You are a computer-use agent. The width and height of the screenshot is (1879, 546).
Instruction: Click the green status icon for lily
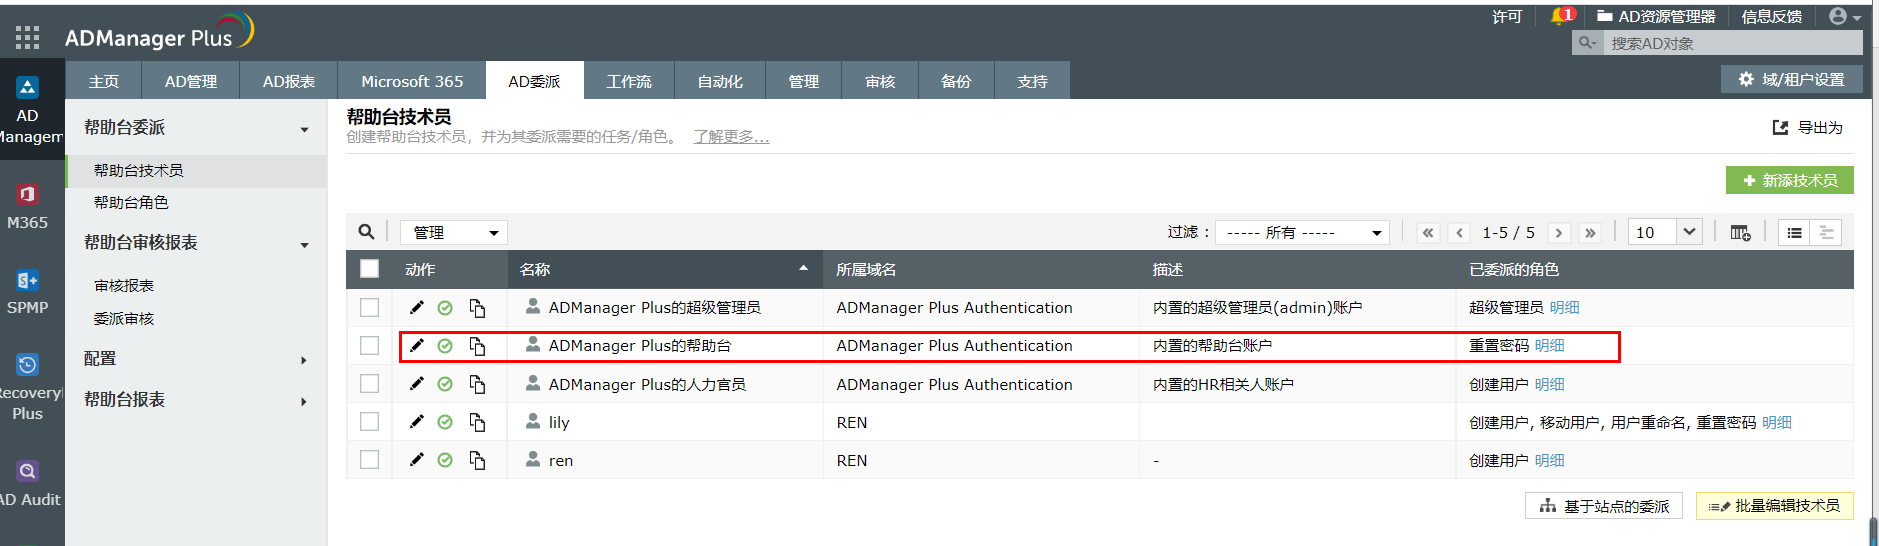click(445, 422)
